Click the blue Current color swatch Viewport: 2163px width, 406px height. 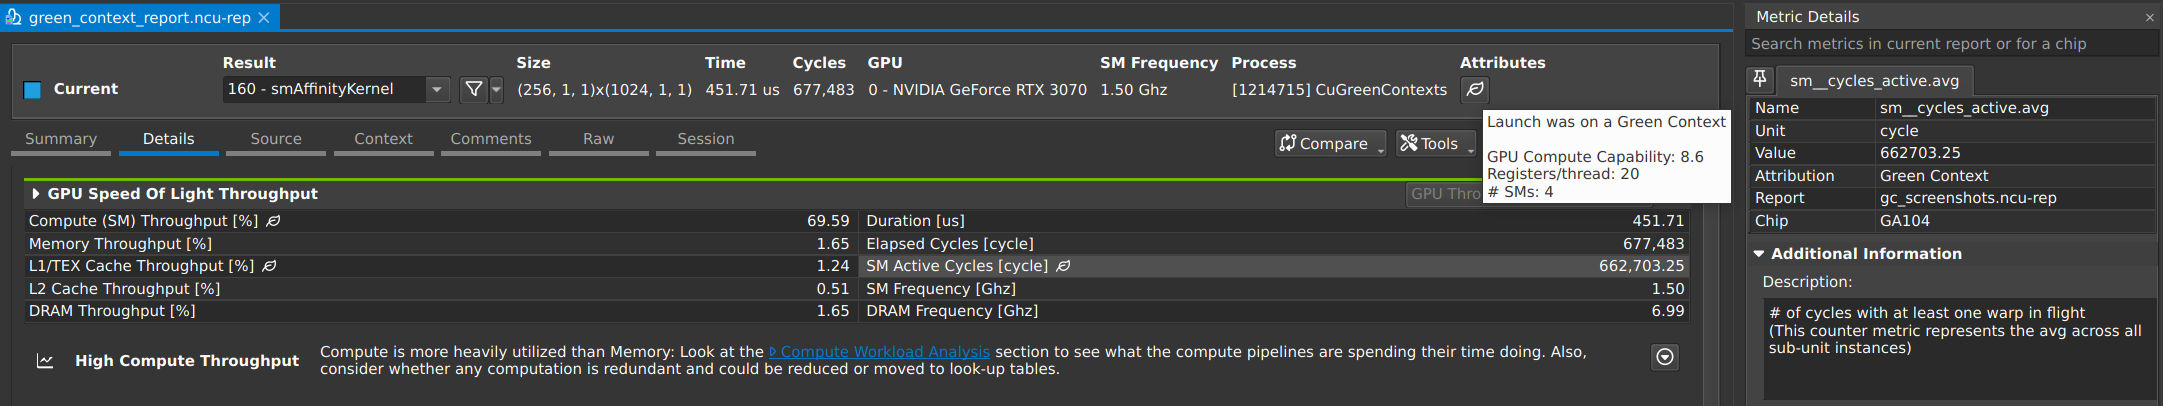click(32, 90)
